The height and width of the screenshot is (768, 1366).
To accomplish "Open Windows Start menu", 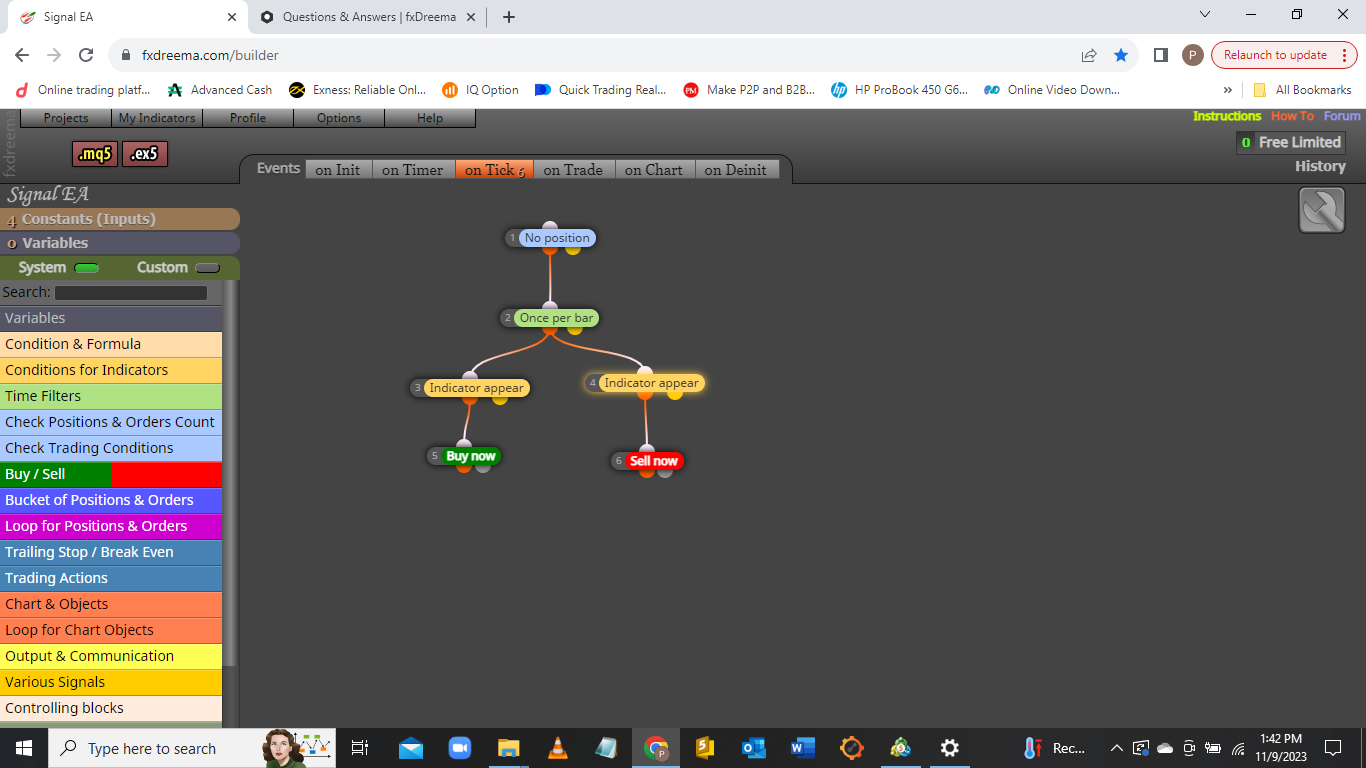I will pyautogui.click(x=24, y=748).
